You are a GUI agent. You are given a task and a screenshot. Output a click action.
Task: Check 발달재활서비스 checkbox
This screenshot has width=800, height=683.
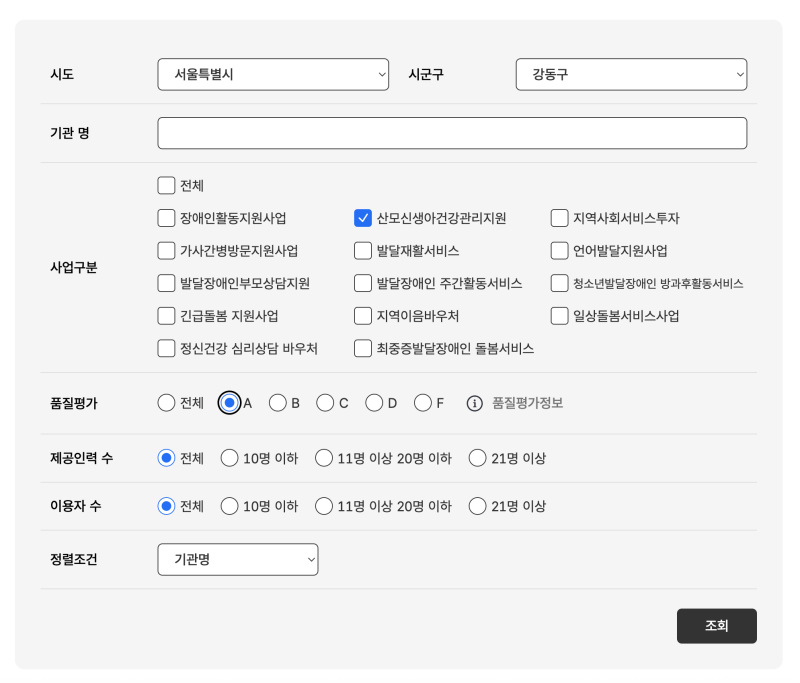click(363, 251)
